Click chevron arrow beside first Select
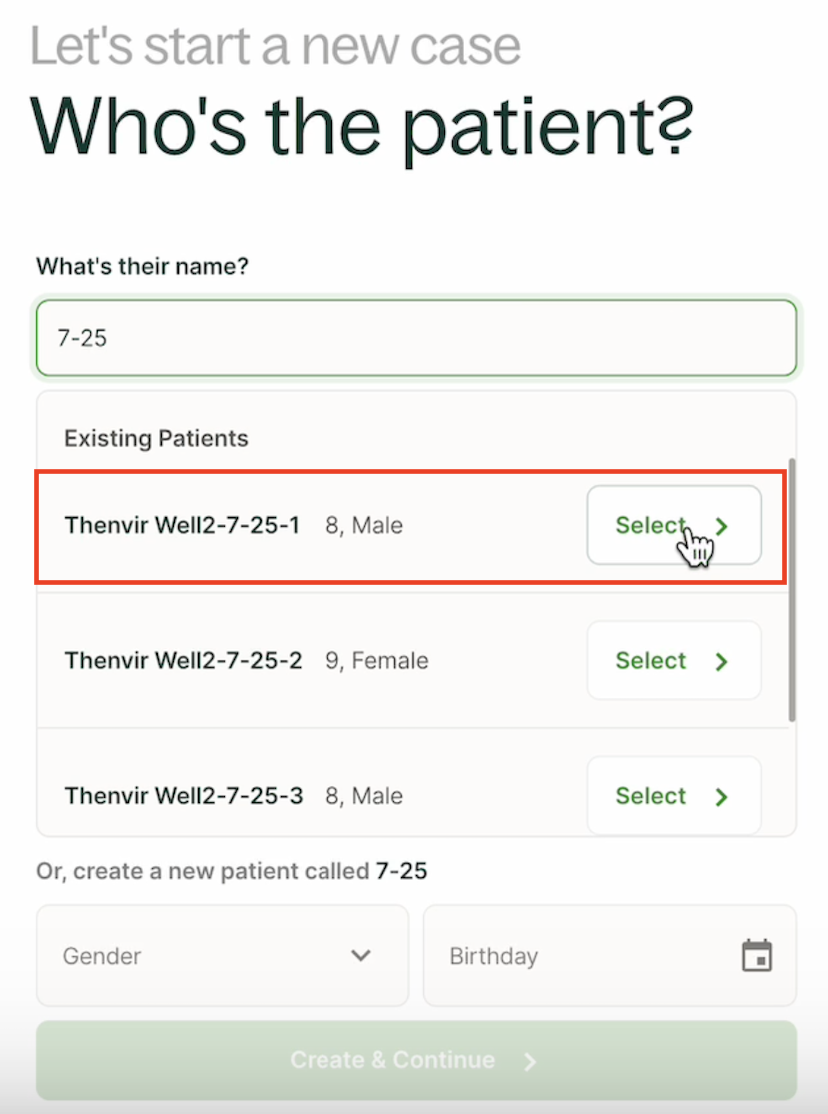The image size is (828, 1114). [722, 526]
